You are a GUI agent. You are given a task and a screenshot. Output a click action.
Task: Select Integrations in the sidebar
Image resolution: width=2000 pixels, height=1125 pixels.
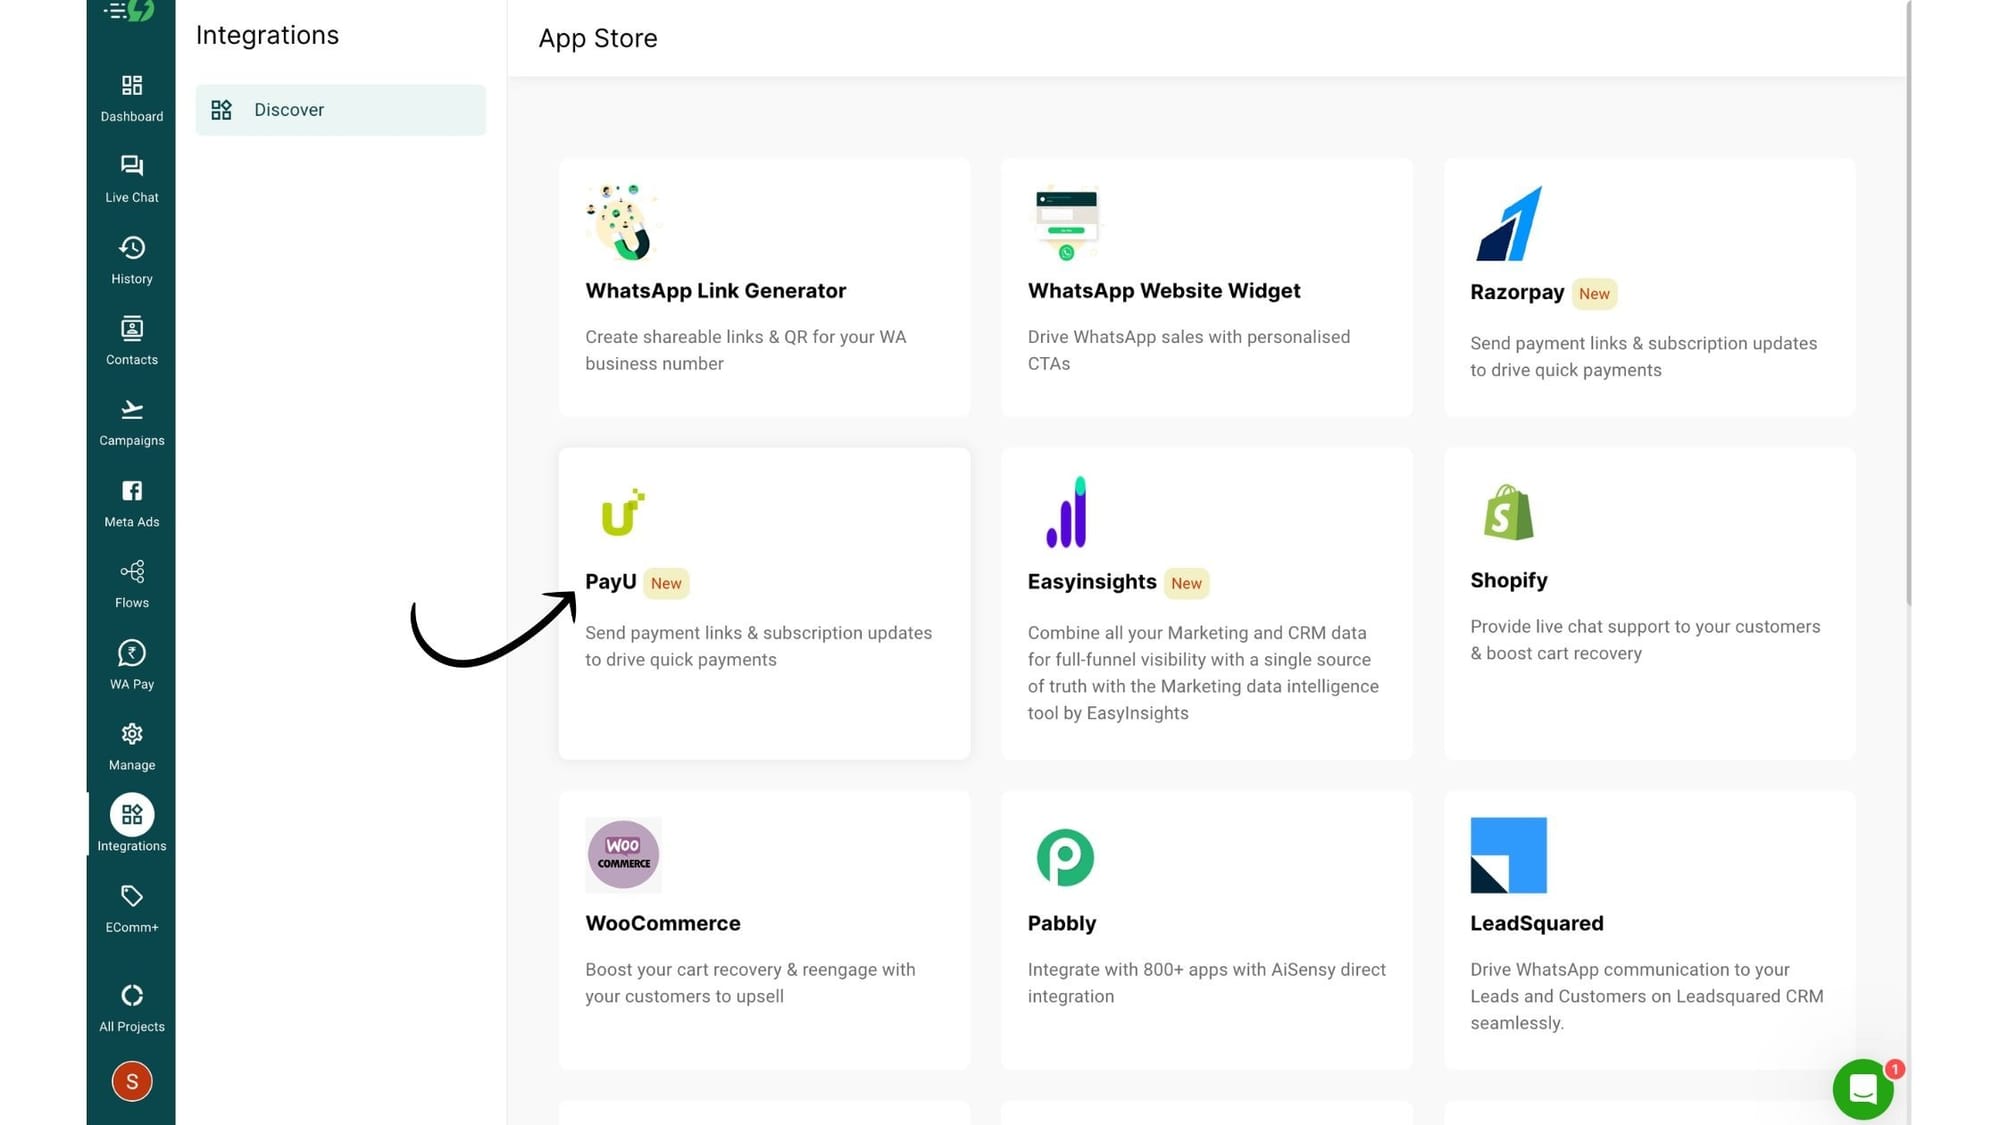pos(131,824)
